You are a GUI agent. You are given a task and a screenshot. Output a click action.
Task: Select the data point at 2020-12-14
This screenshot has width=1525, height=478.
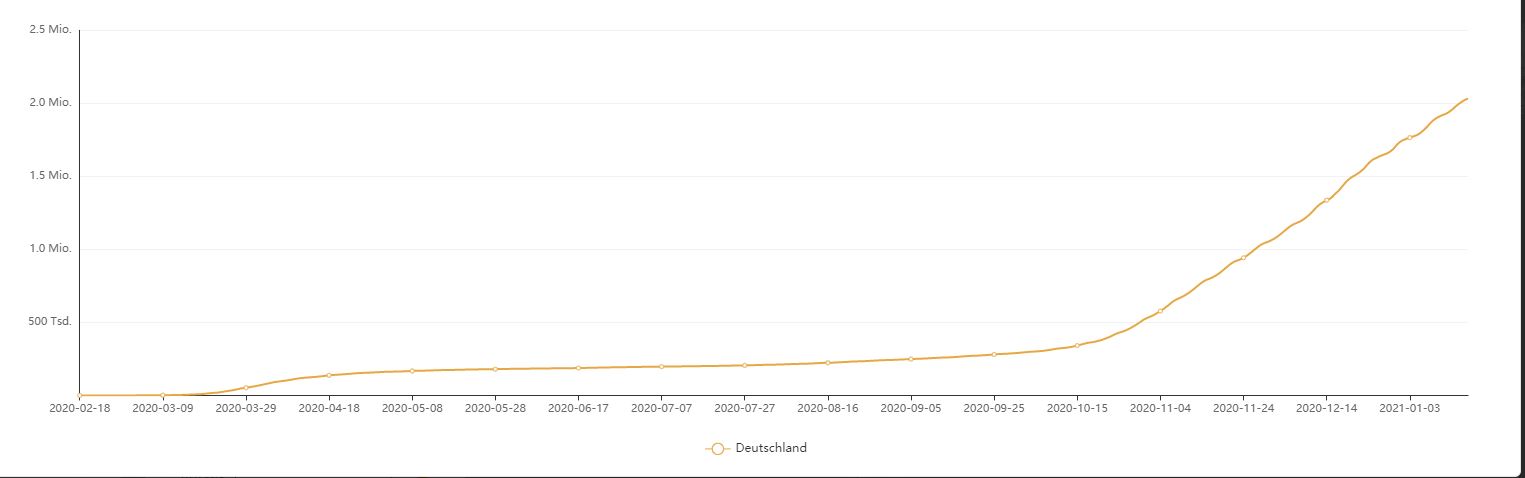coord(1327,200)
